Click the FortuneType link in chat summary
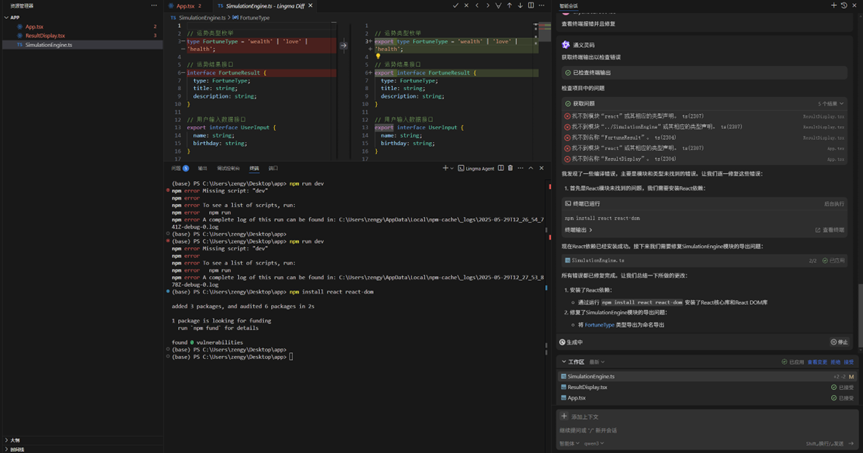863x453 pixels. point(599,325)
